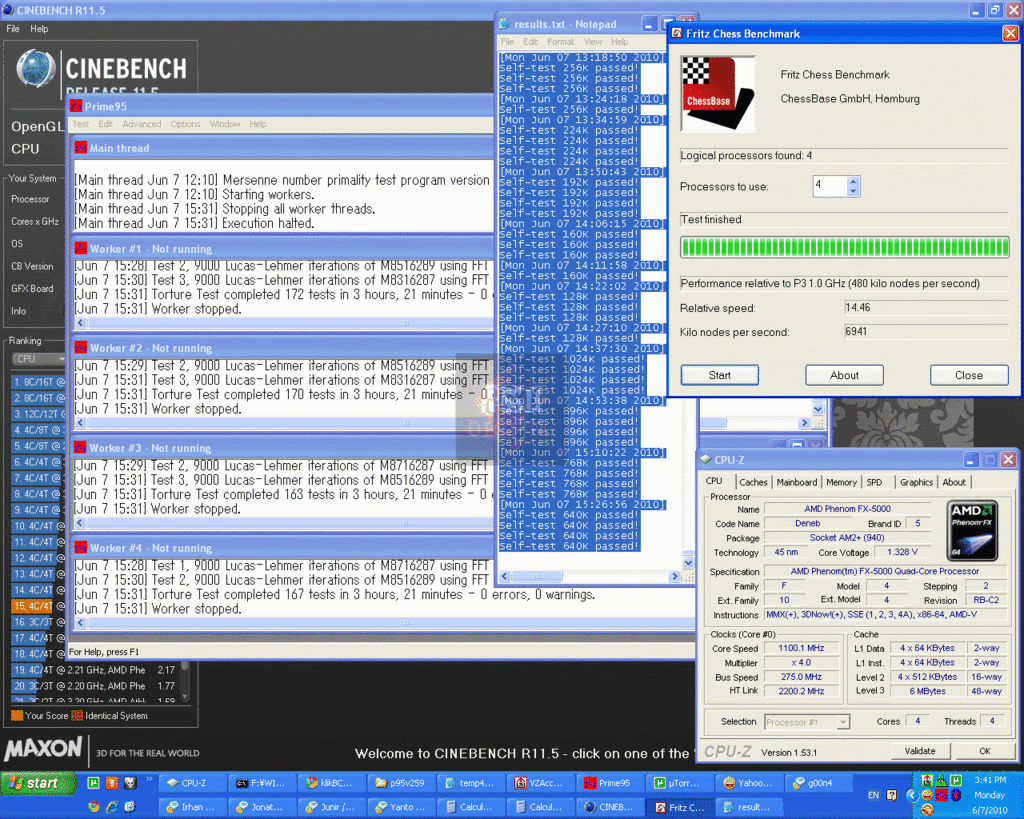This screenshot has height=819, width=1024.
Task: Open the Test menu in Prime95
Action: click(80, 124)
